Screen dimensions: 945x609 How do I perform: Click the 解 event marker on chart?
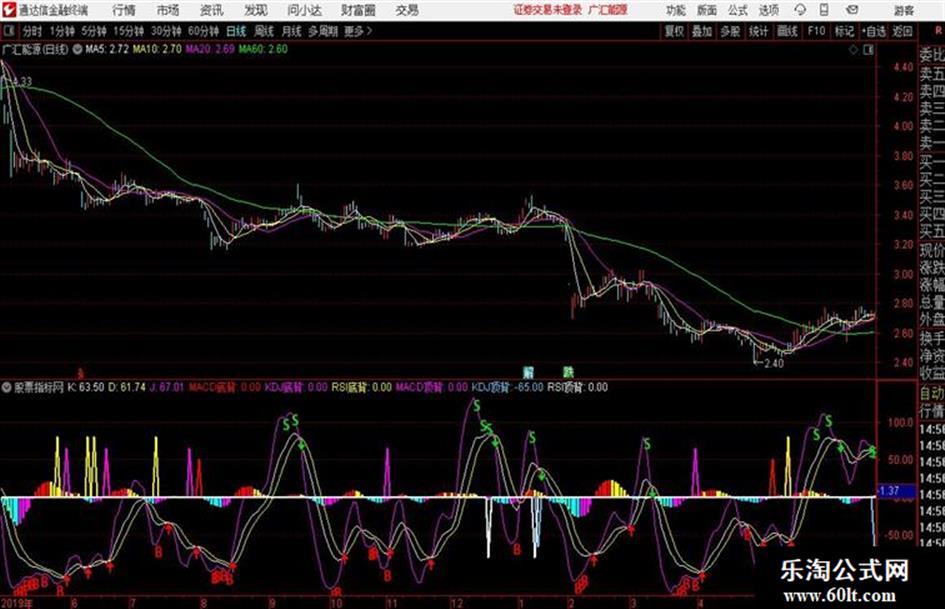(529, 371)
